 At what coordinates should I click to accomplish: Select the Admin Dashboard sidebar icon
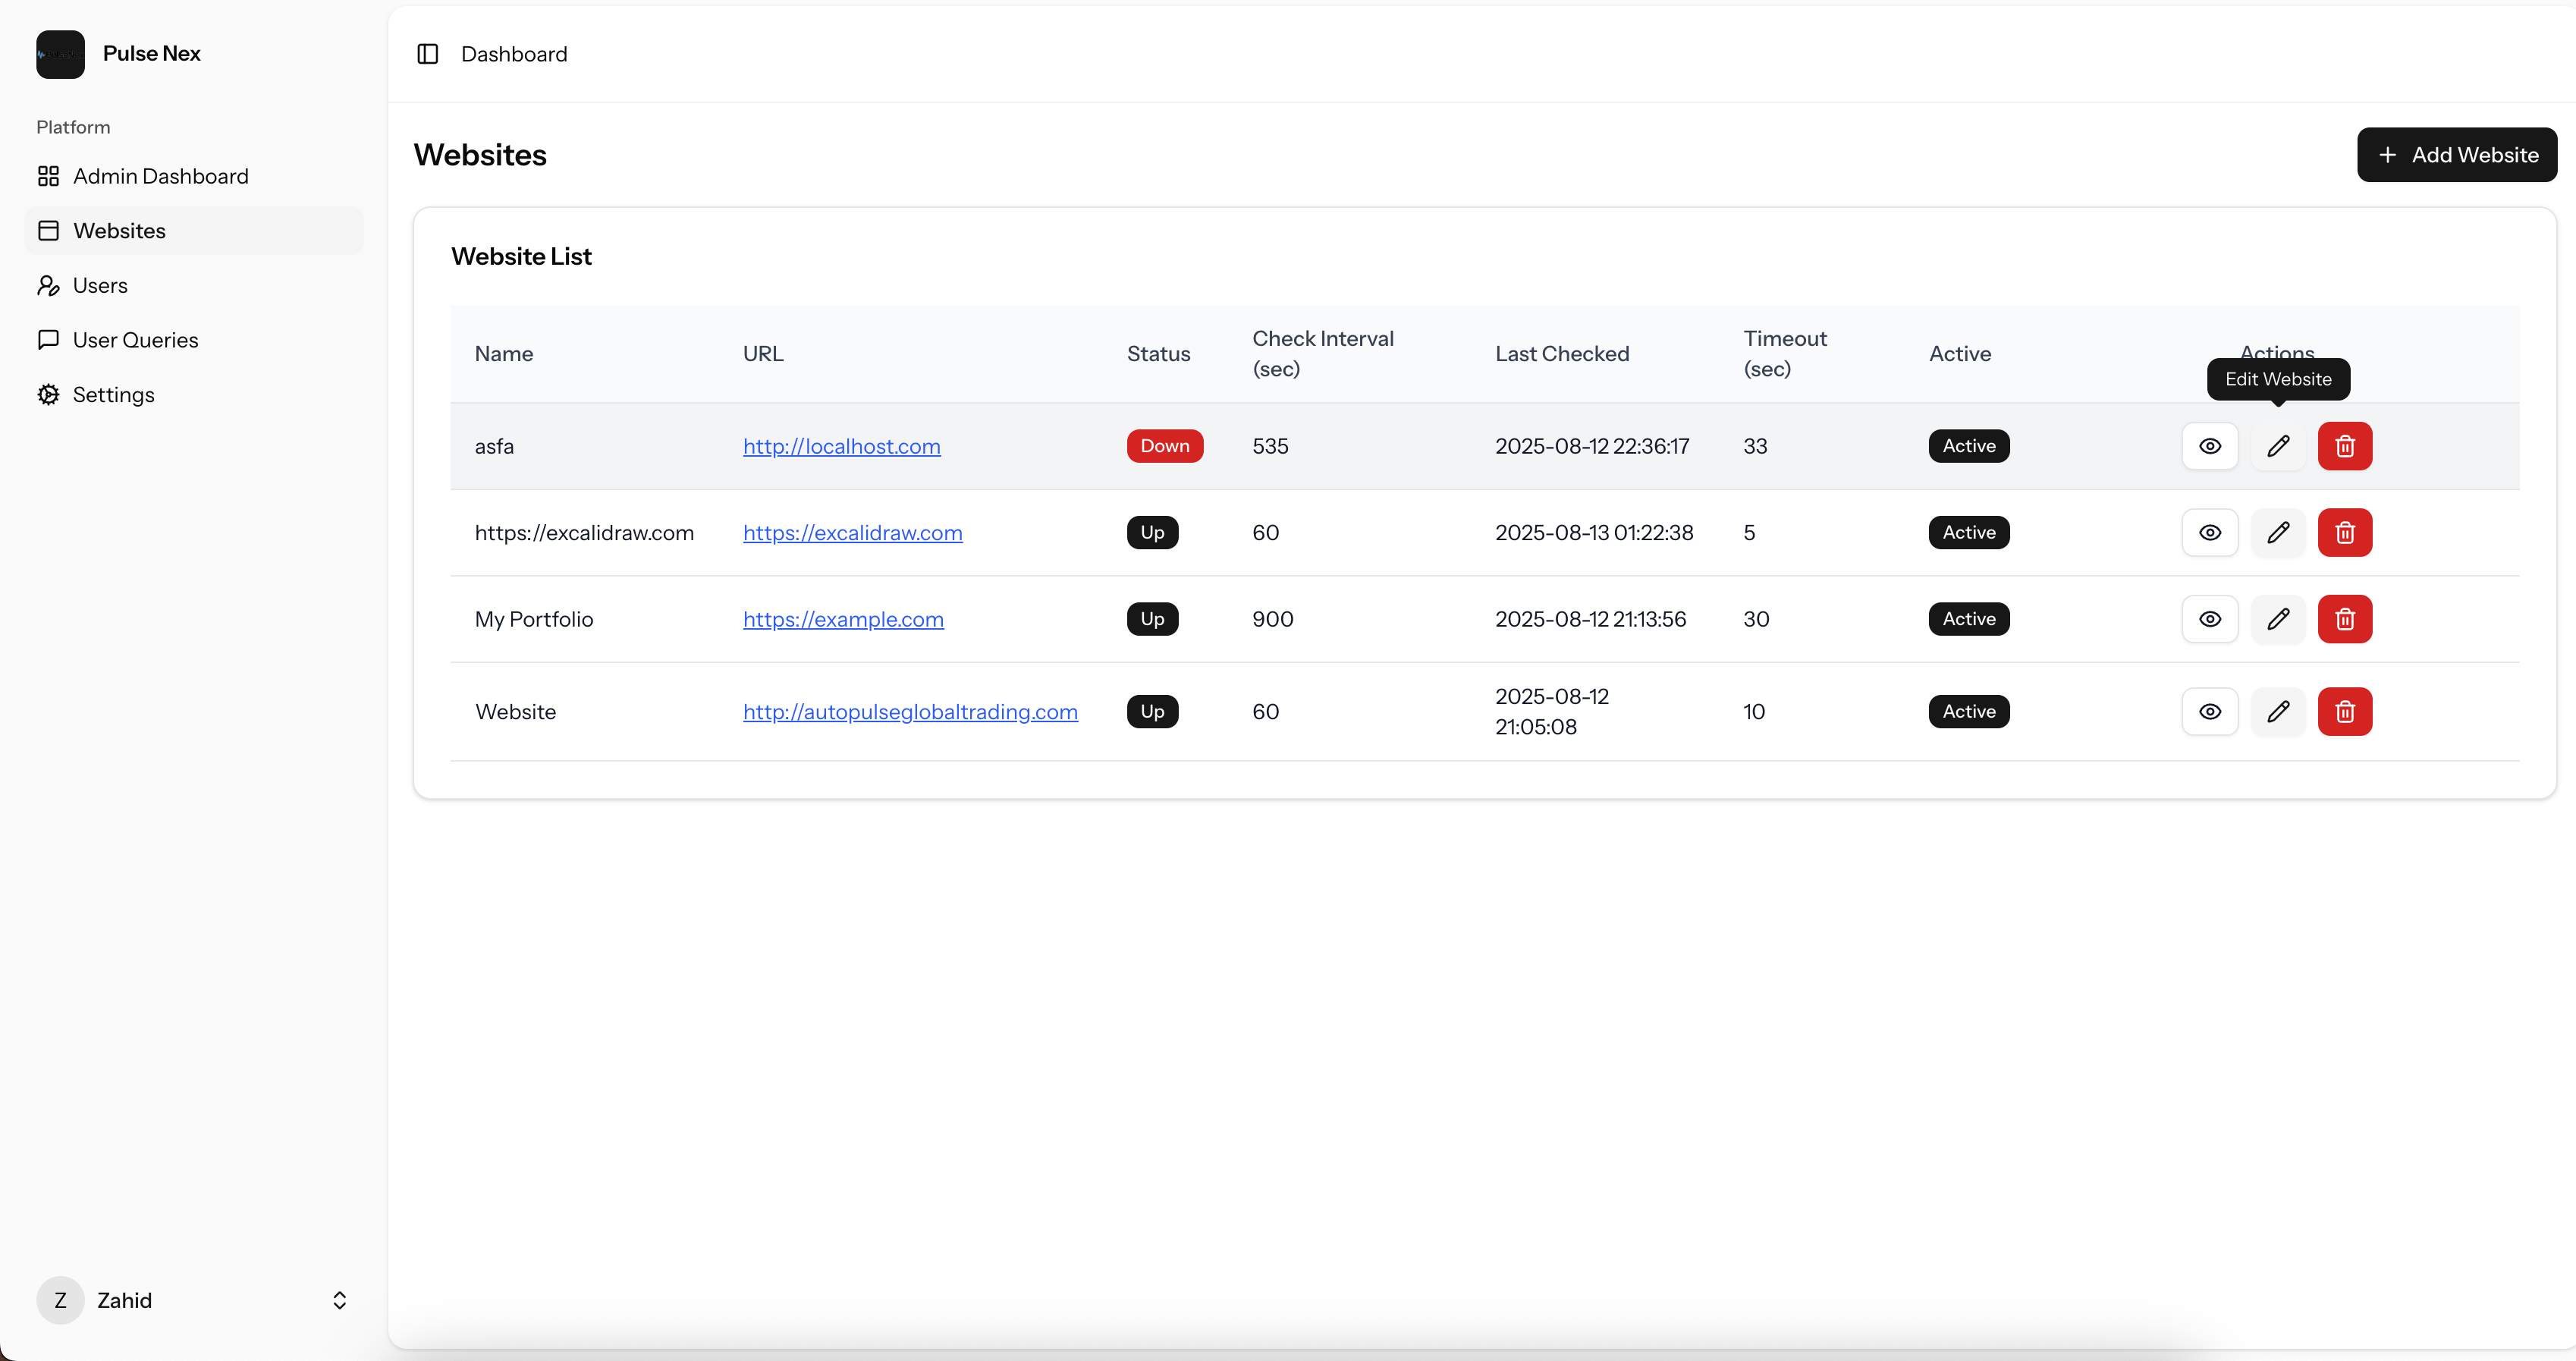click(x=49, y=176)
